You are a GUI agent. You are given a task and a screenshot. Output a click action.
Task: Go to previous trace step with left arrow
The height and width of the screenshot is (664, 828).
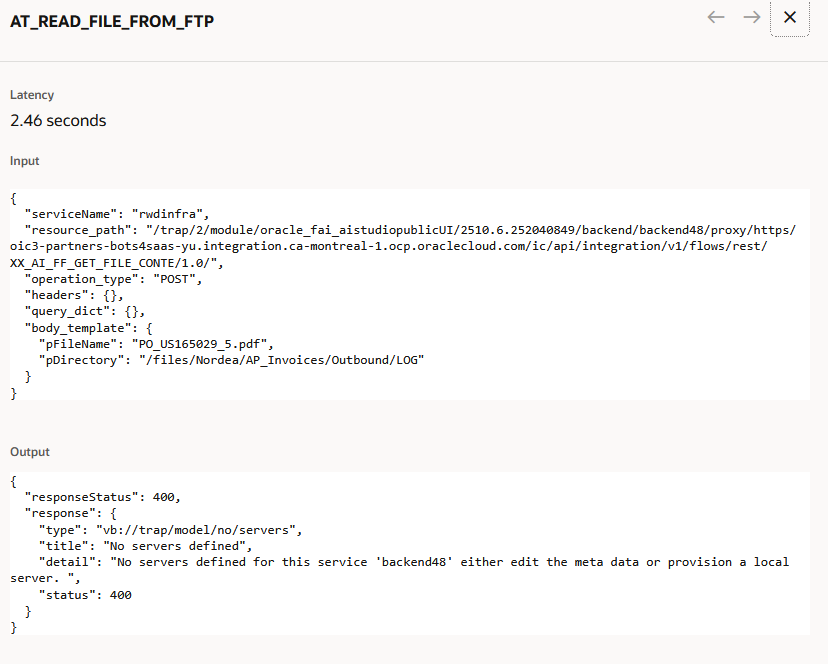716,17
